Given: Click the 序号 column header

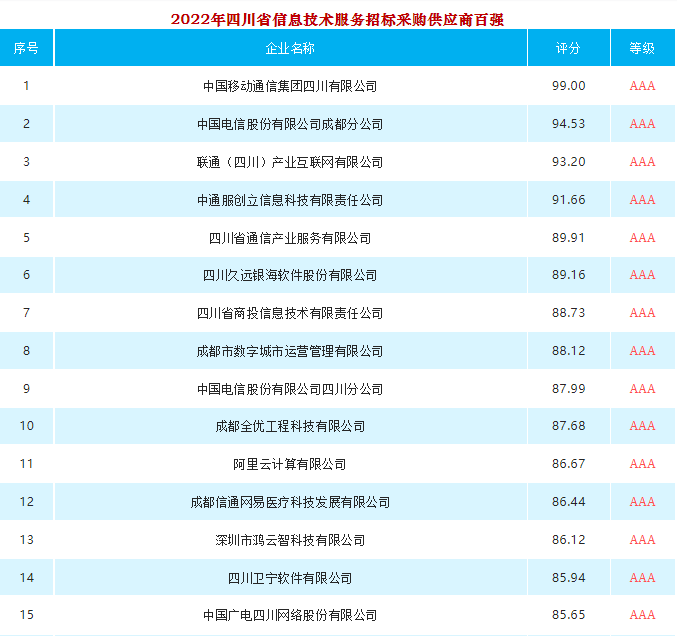Looking at the screenshot, I should [26, 48].
